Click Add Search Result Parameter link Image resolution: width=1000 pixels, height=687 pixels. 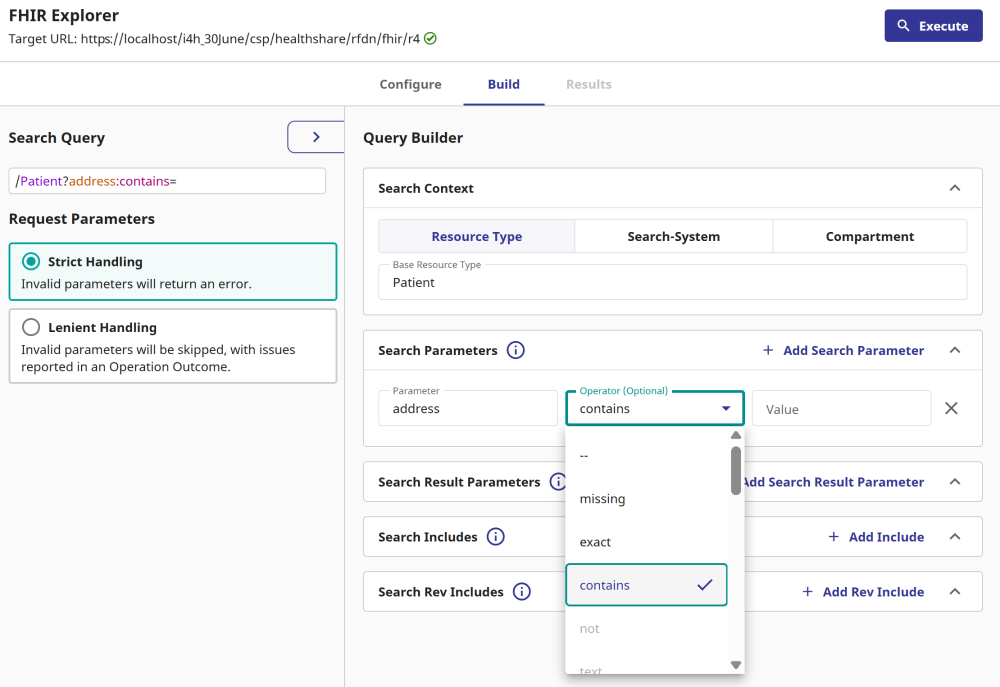click(x=832, y=482)
